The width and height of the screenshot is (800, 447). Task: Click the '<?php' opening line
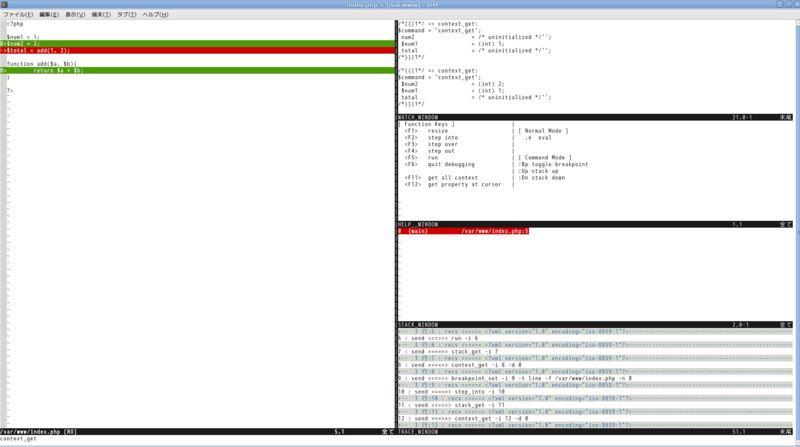[x=15, y=23]
